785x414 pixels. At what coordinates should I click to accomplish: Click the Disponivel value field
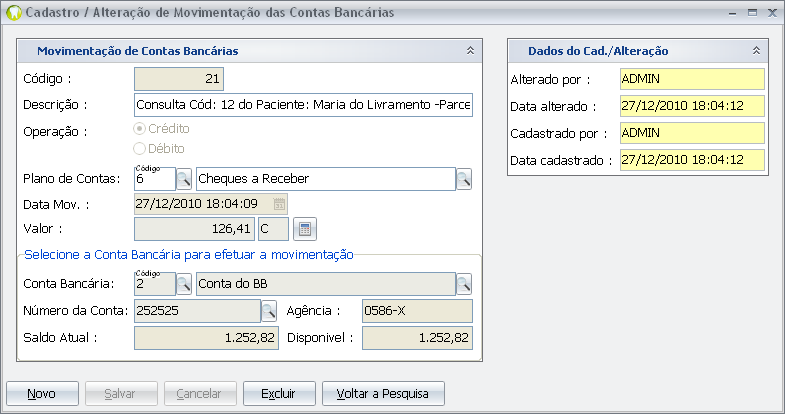point(417,338)
